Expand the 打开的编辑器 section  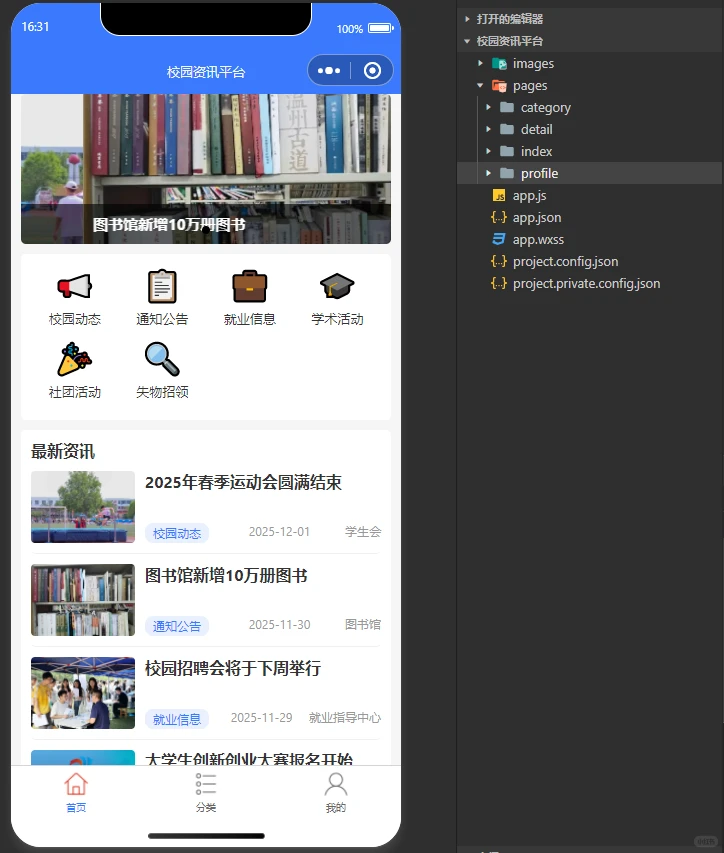coord(467,19)
